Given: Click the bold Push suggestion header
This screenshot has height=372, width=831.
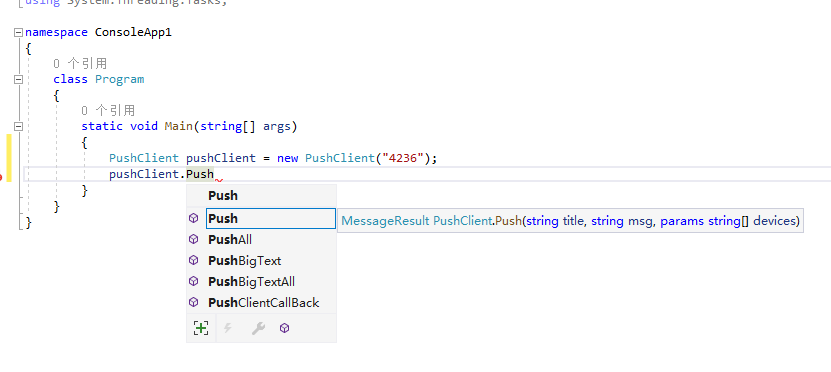Looking at the screenshot, I should [223, 196].
